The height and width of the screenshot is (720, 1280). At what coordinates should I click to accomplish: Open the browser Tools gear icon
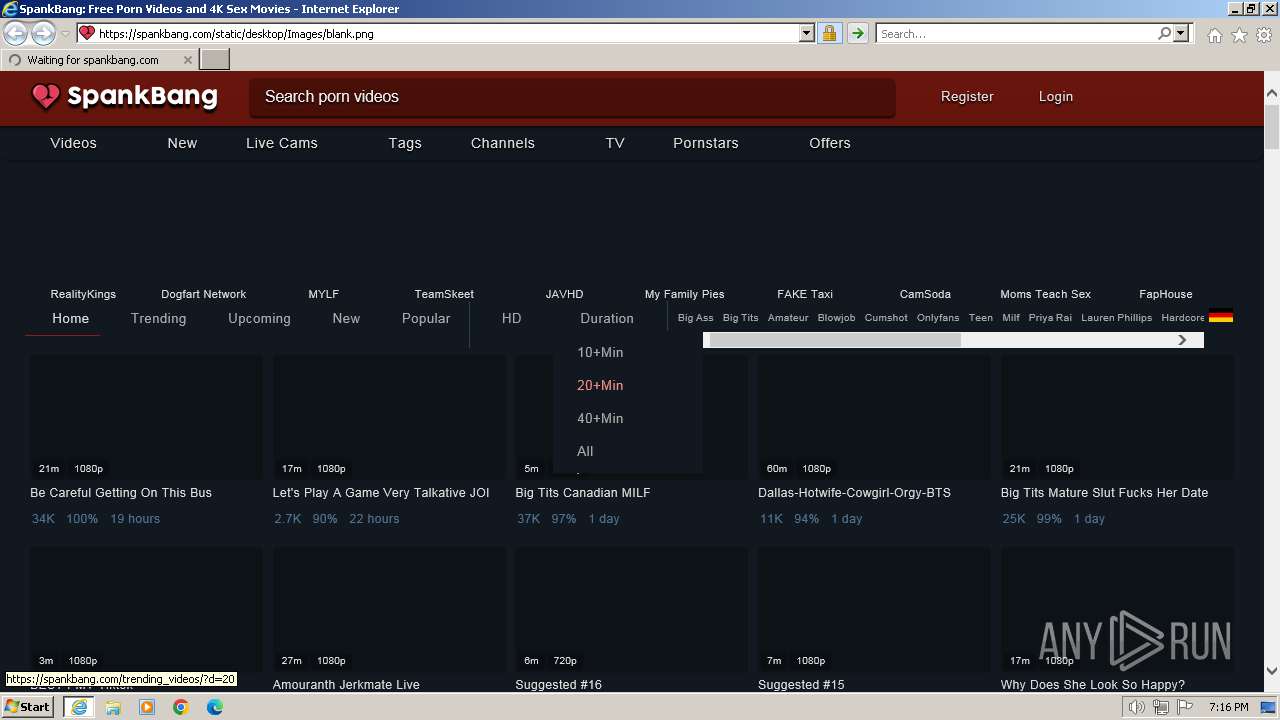click(1264, 35)
